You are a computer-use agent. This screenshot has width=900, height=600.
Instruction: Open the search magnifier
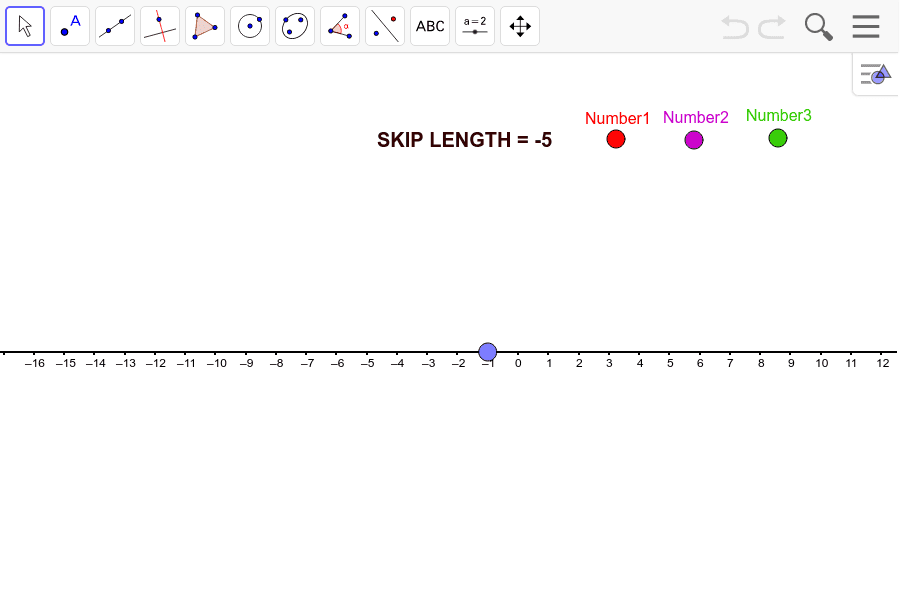tap(818, 27)
